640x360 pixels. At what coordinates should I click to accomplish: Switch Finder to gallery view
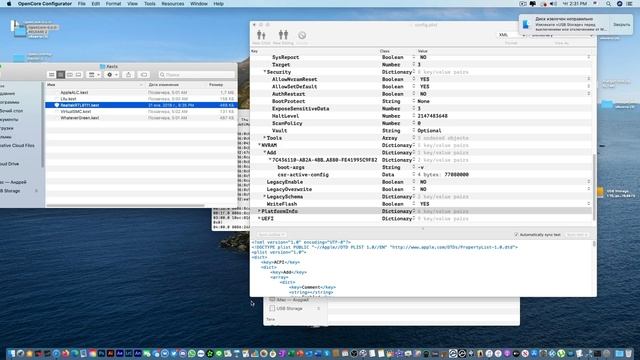coord(78,75)
